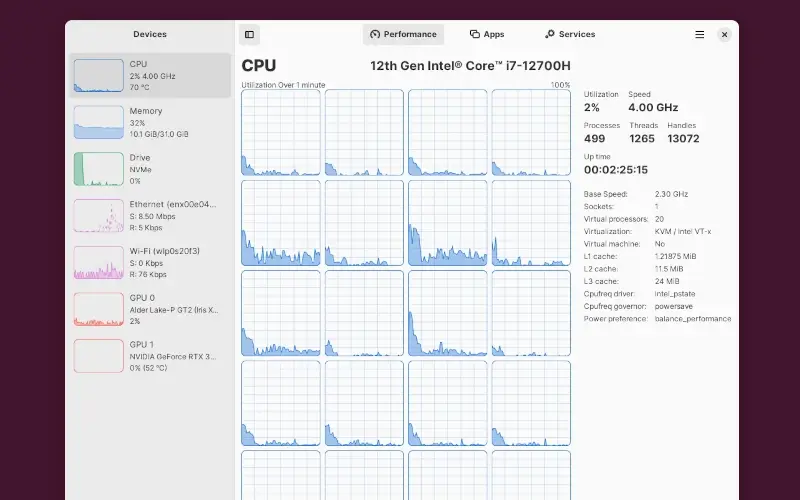
Task: Select GPU 0 Alder Lake-P entry
Action: [x=150, y=309]
